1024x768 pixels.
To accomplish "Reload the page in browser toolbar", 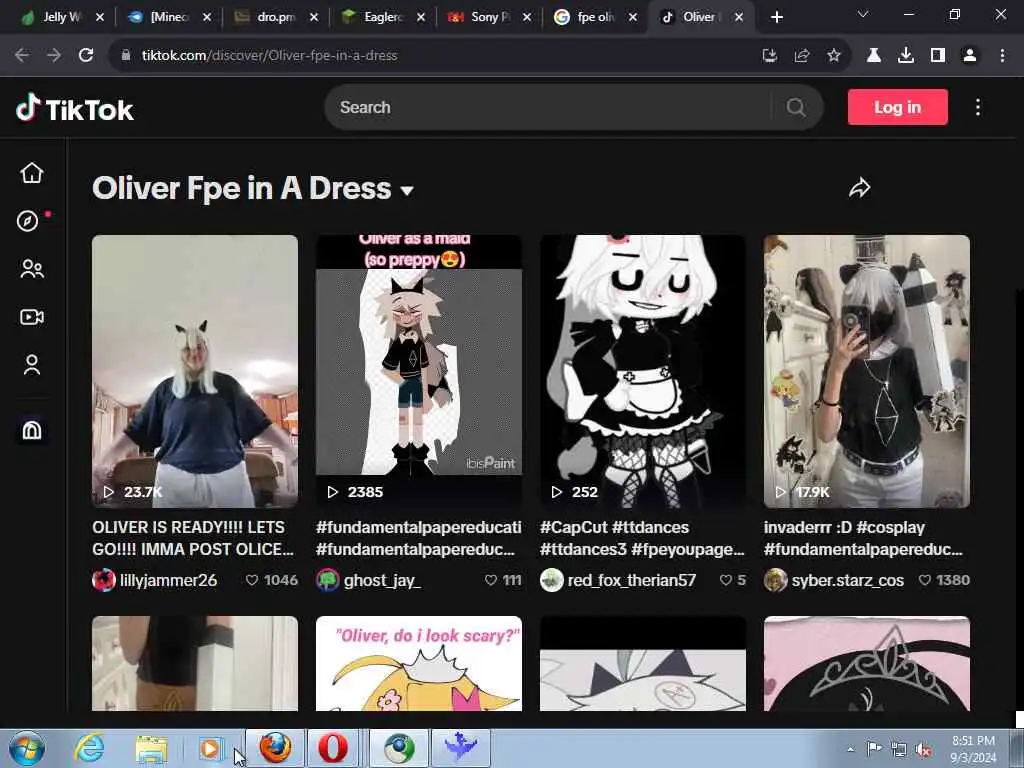I will 86,55.
